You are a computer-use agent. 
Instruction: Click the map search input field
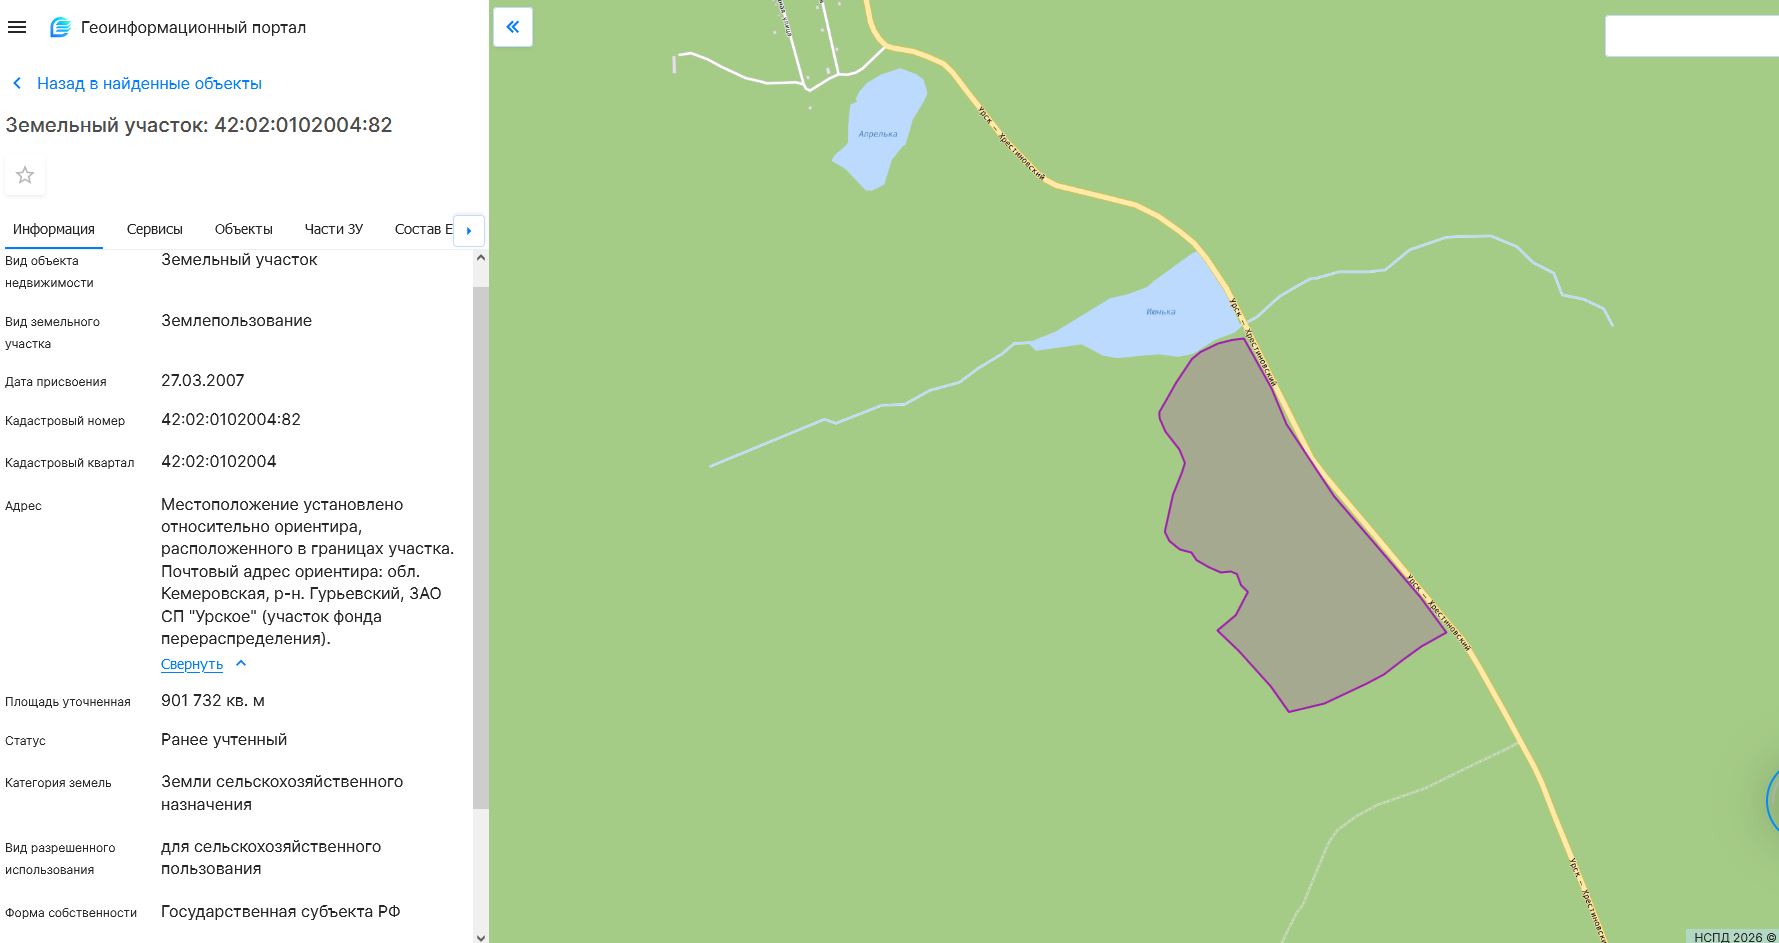1692,36
